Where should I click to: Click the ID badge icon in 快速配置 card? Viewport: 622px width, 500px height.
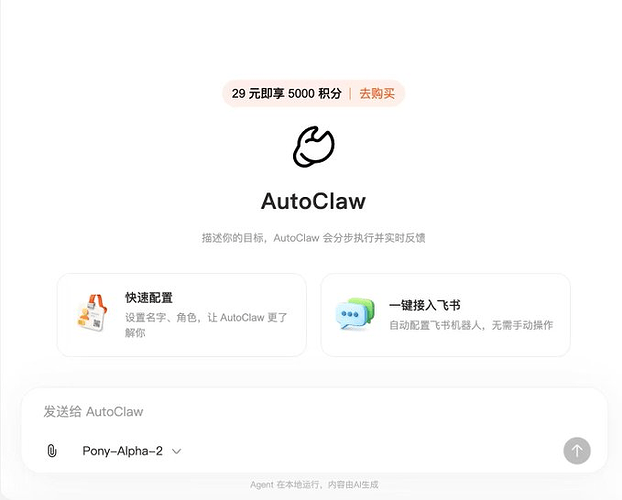(92, 313)
